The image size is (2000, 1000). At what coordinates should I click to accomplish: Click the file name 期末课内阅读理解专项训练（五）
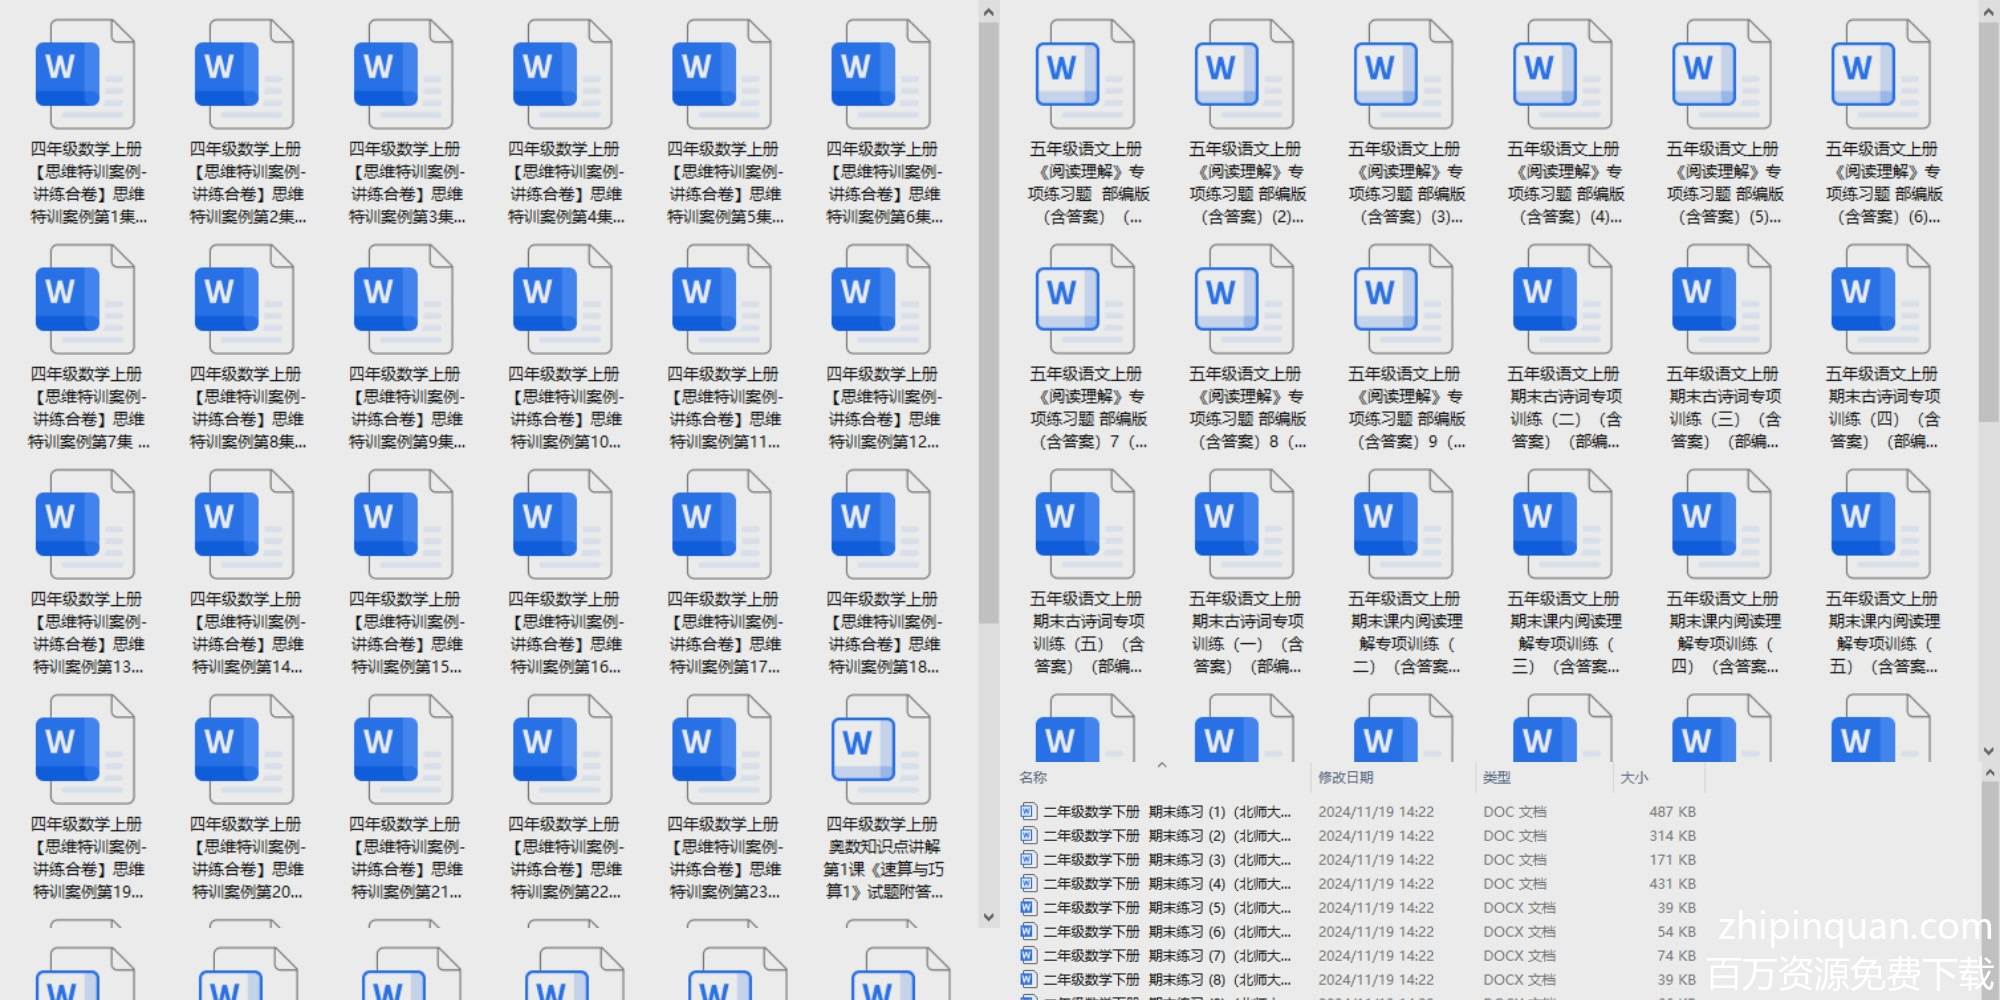1883,633
